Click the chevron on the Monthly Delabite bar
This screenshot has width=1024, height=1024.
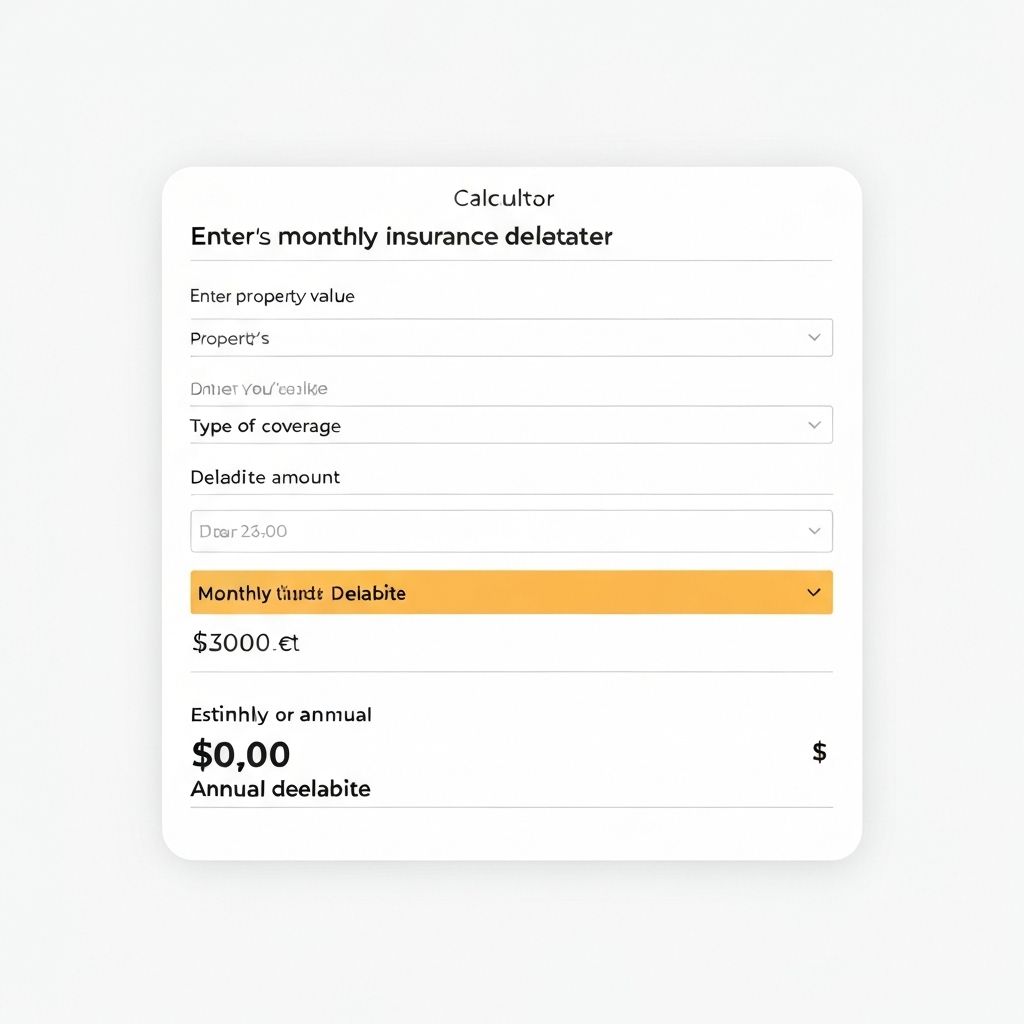815,592
